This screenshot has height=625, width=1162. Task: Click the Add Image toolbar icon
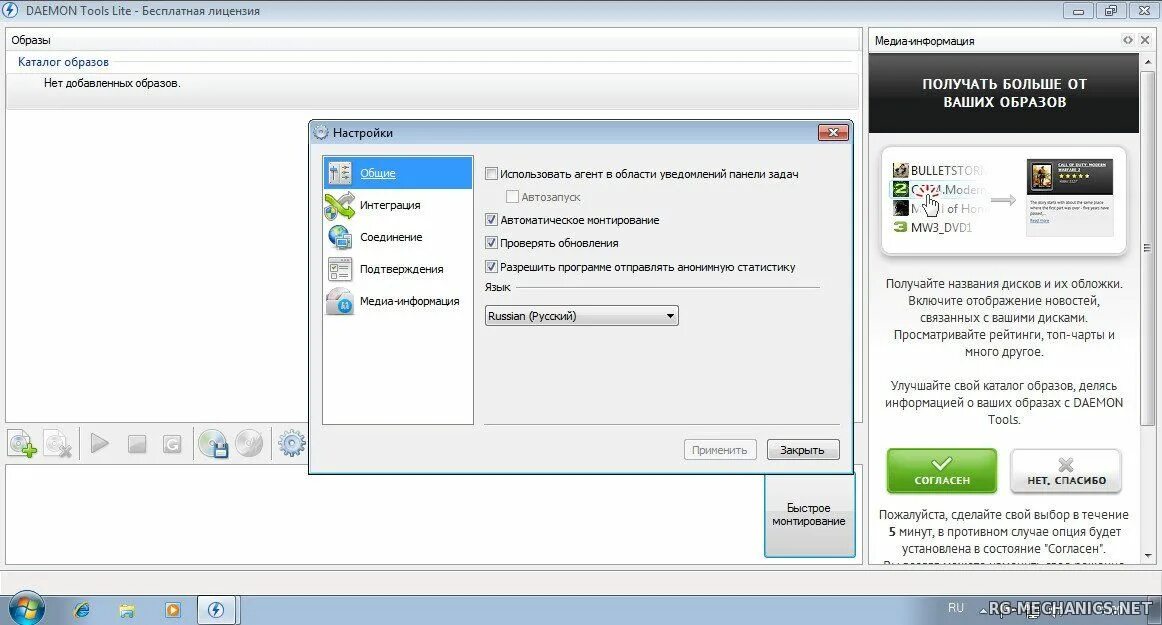pyautogui.click(x=21, y=444)
